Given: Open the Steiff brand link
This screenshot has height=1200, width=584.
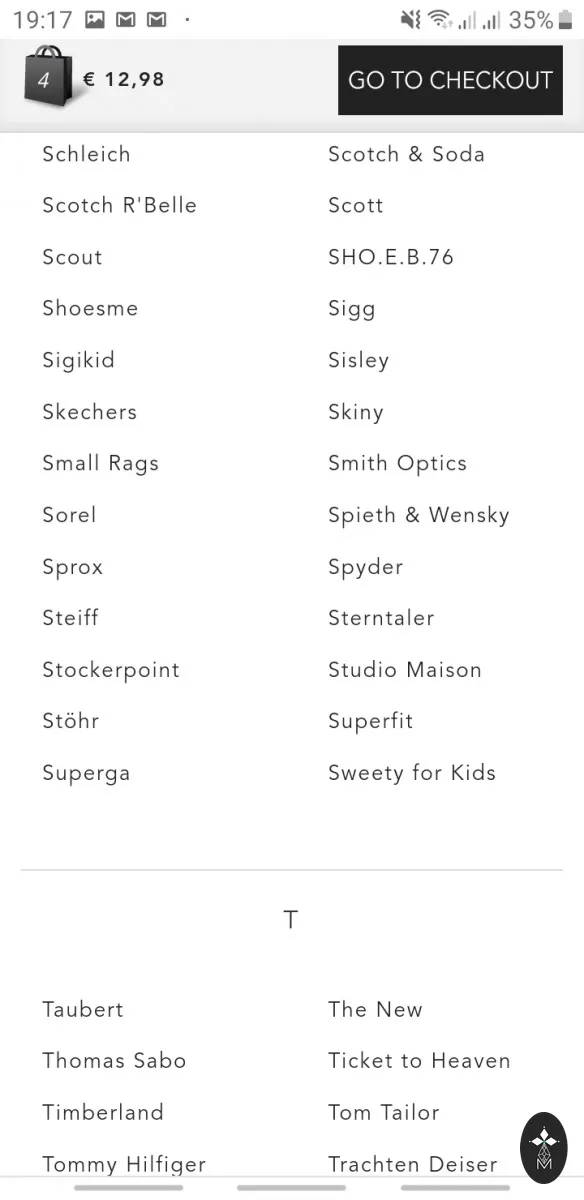Looking at the screenshot, I should click(70, 618).
